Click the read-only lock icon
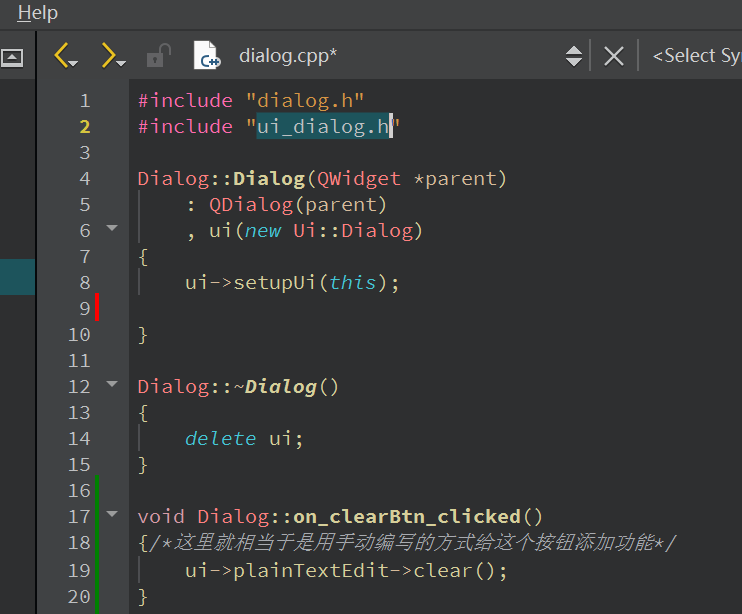Screen dimensions: 742x614 tap(158, 56)
